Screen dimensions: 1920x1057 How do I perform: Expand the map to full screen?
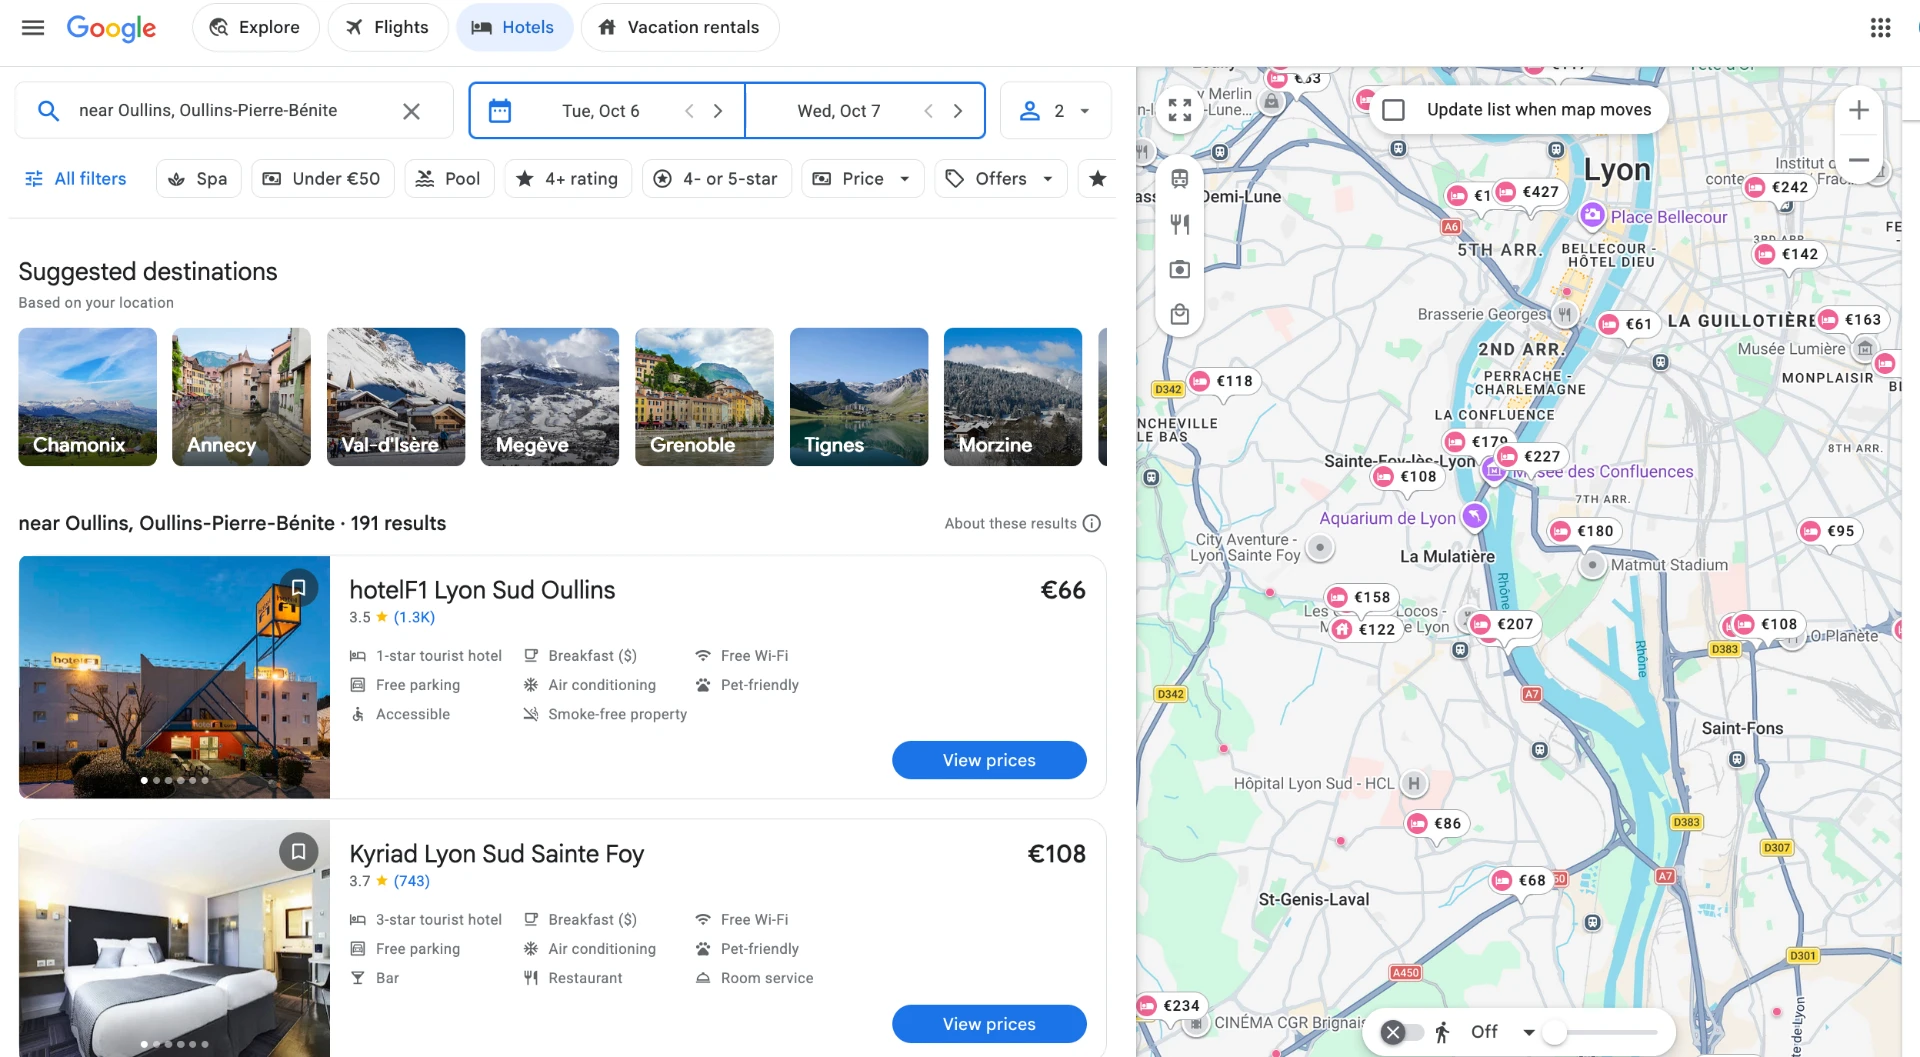[1180, 110]
